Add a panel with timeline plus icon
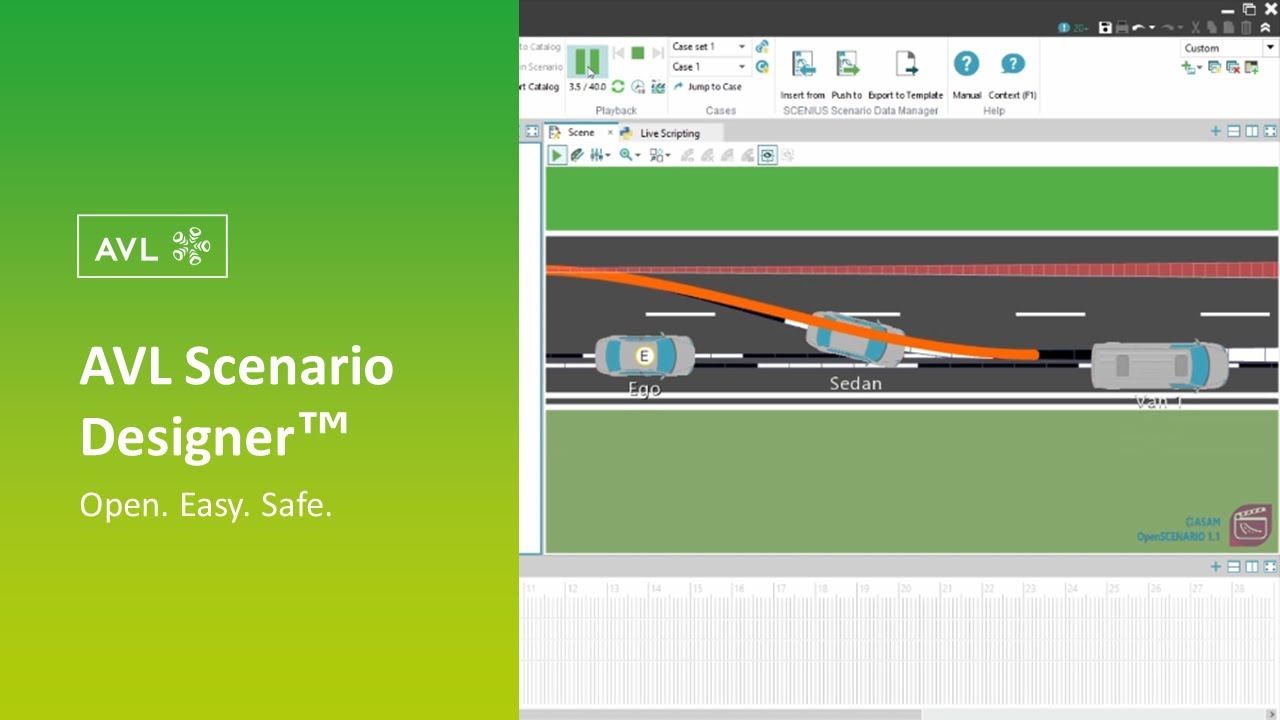This screenshot has width=1280, height=720. pos(1216,566)
